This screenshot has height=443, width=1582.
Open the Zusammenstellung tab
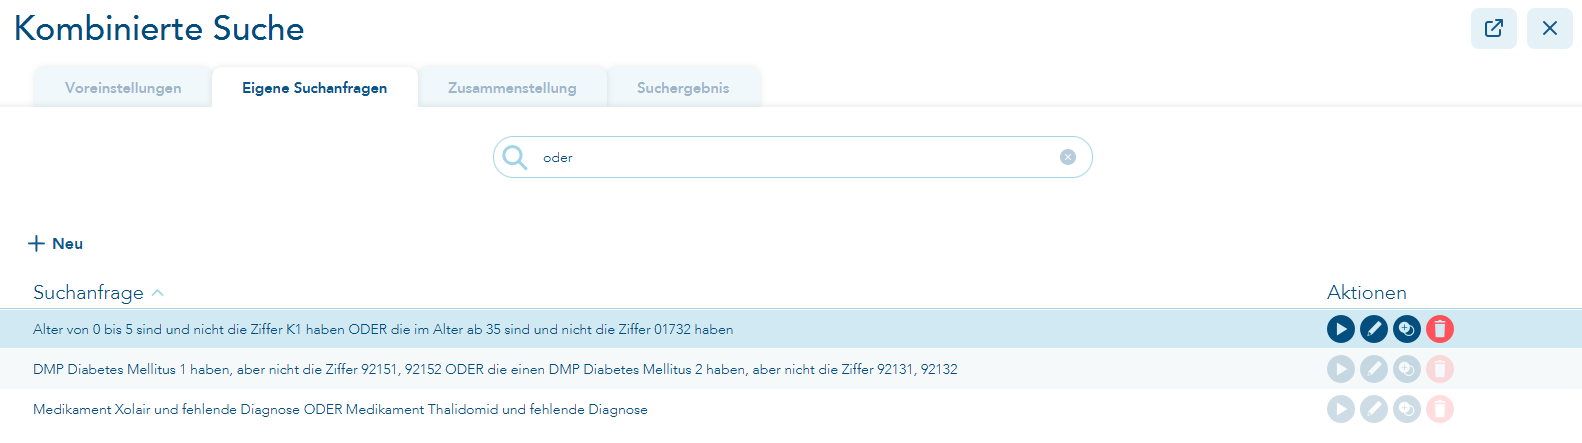point(512,88)
